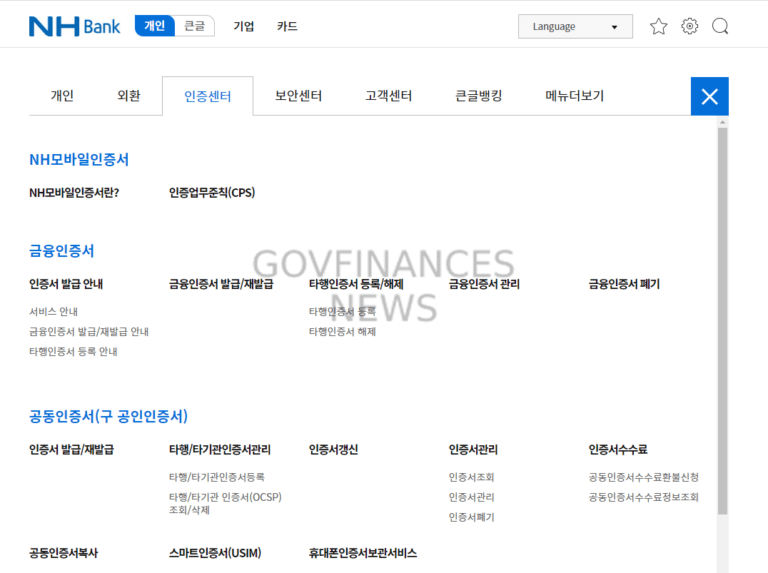Open 인증서조회 sub-link

click(472, 477)
